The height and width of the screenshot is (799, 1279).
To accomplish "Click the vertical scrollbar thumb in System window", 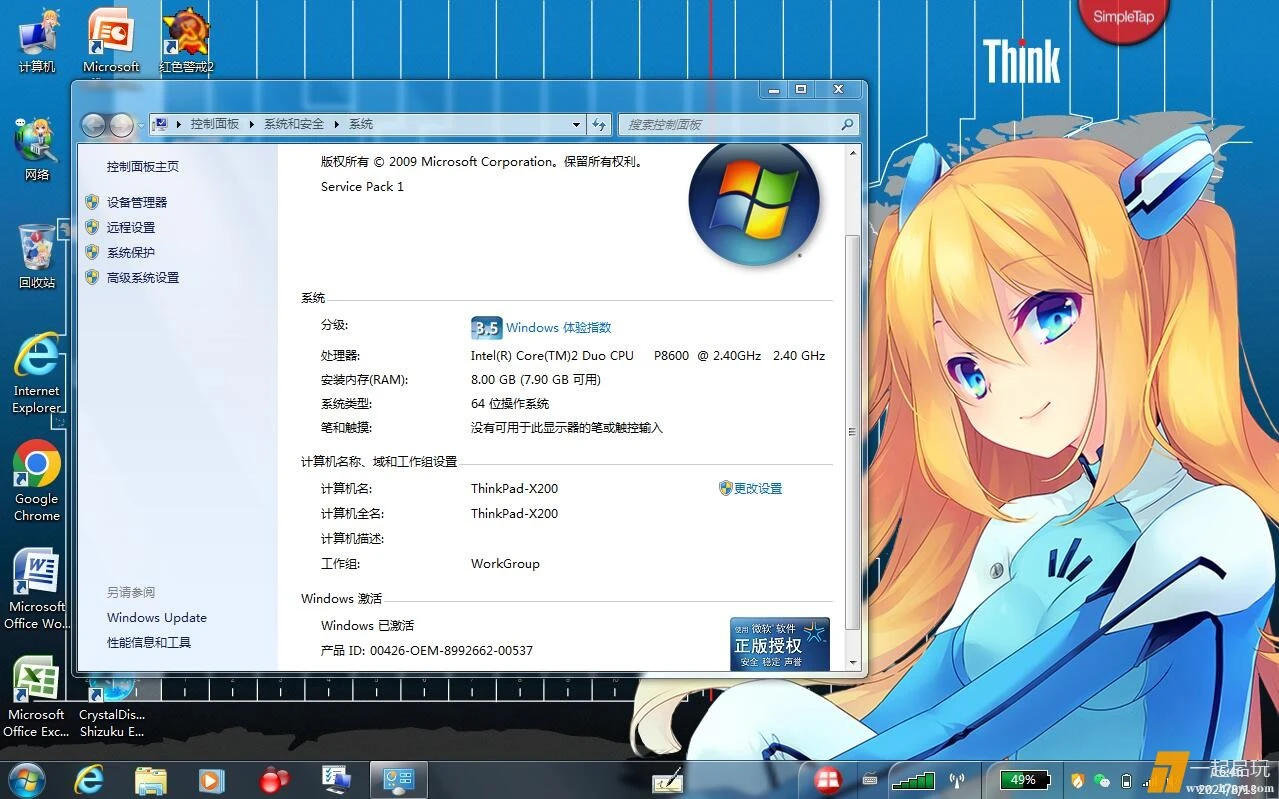I will [853, 432].
